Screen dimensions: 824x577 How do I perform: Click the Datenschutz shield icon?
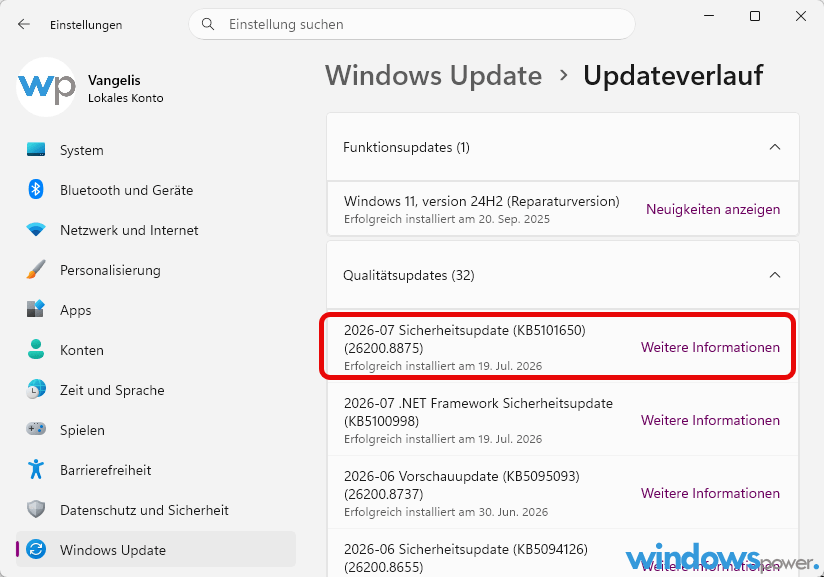click(x=36, y=509)
